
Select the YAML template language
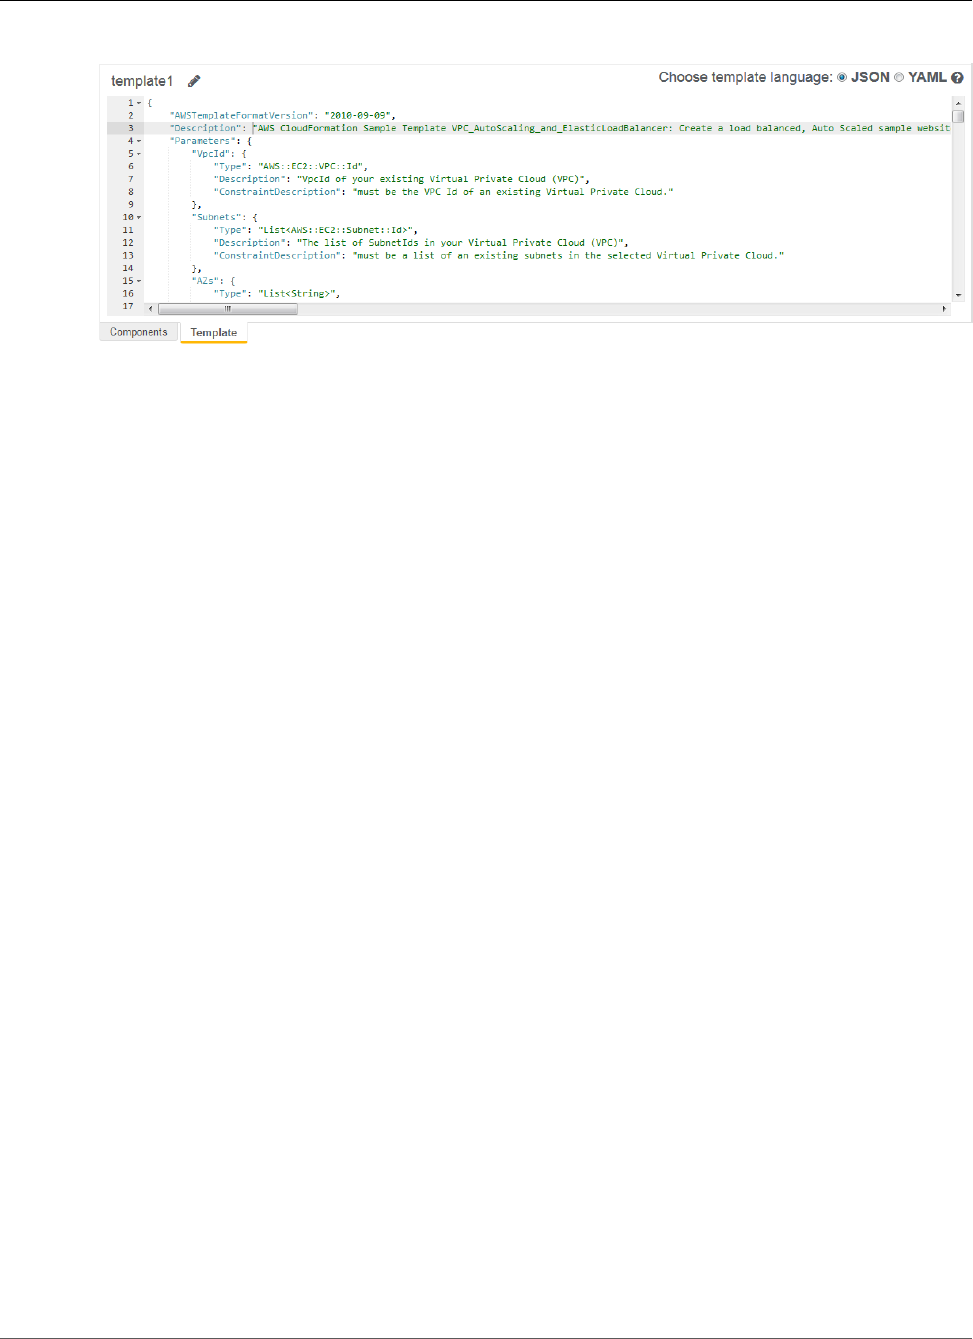[898, 77]
